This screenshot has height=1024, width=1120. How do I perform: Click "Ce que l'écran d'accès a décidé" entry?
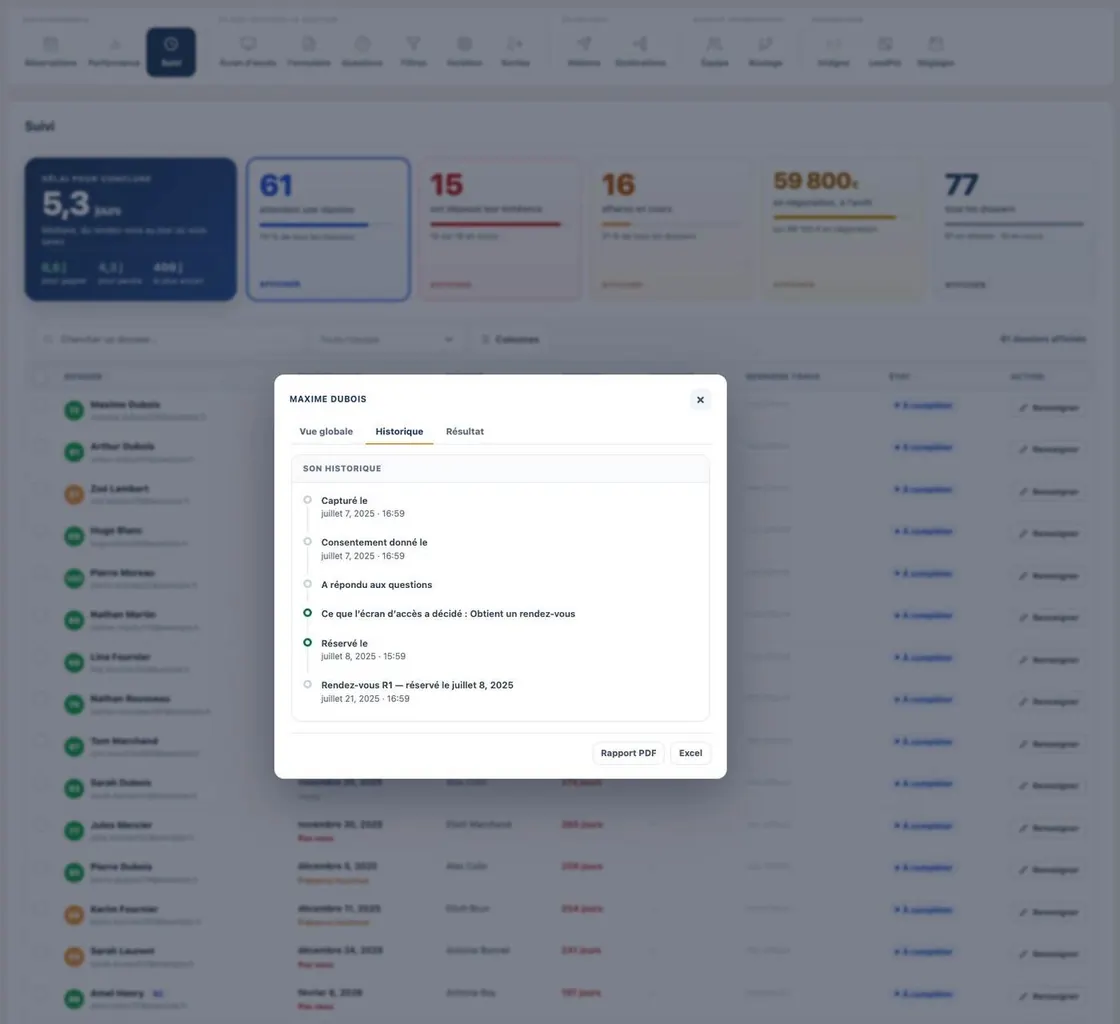tap(448, 613)
